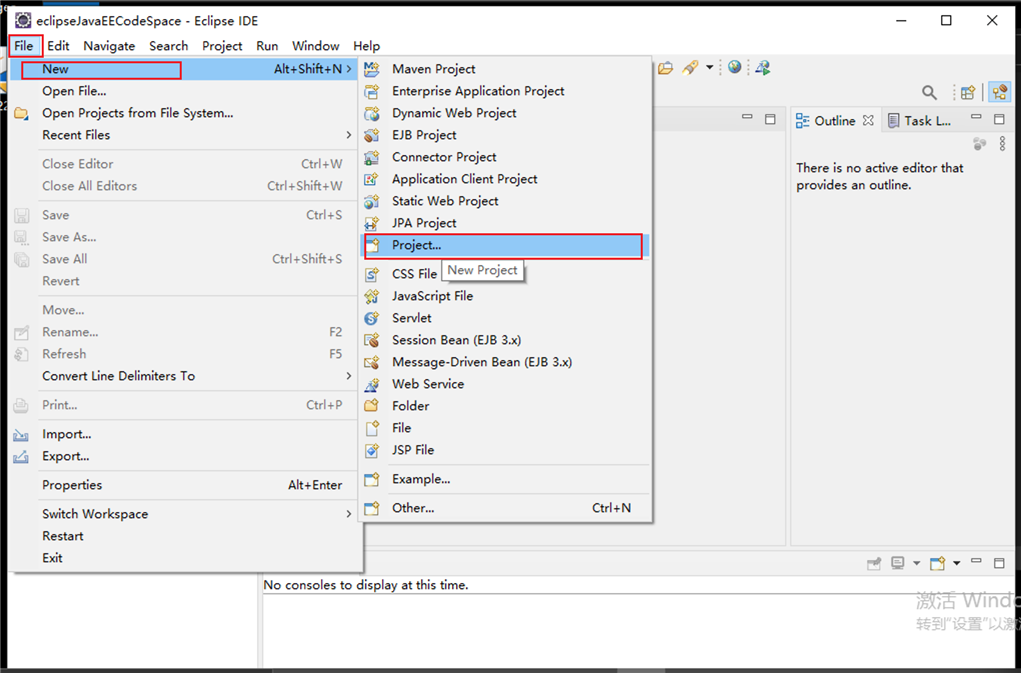The height and width of the screenshot is (673, 1021).
Task: Select Connector Project menu entry
Action: 505,157
